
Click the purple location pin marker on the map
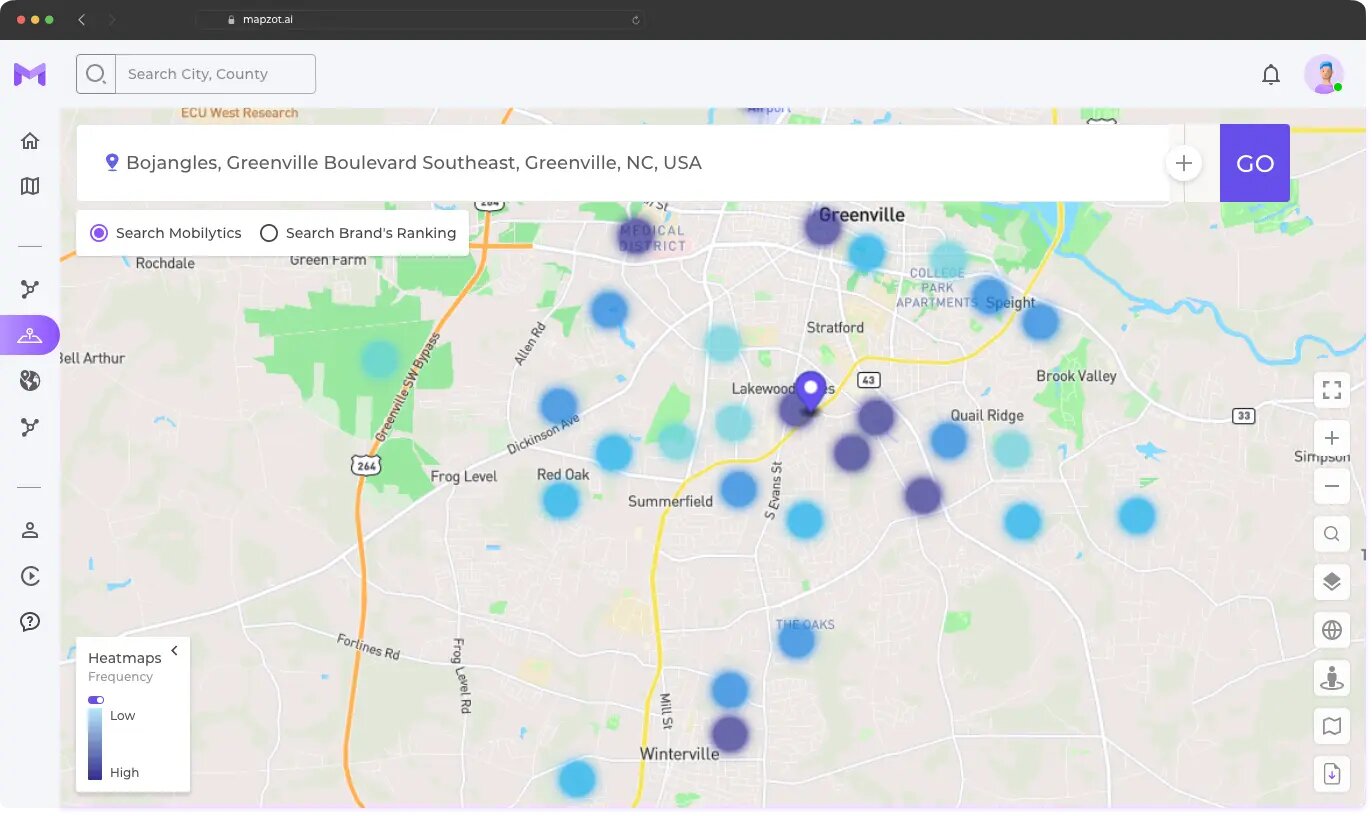pyautogui.click(x=811, y=391)
